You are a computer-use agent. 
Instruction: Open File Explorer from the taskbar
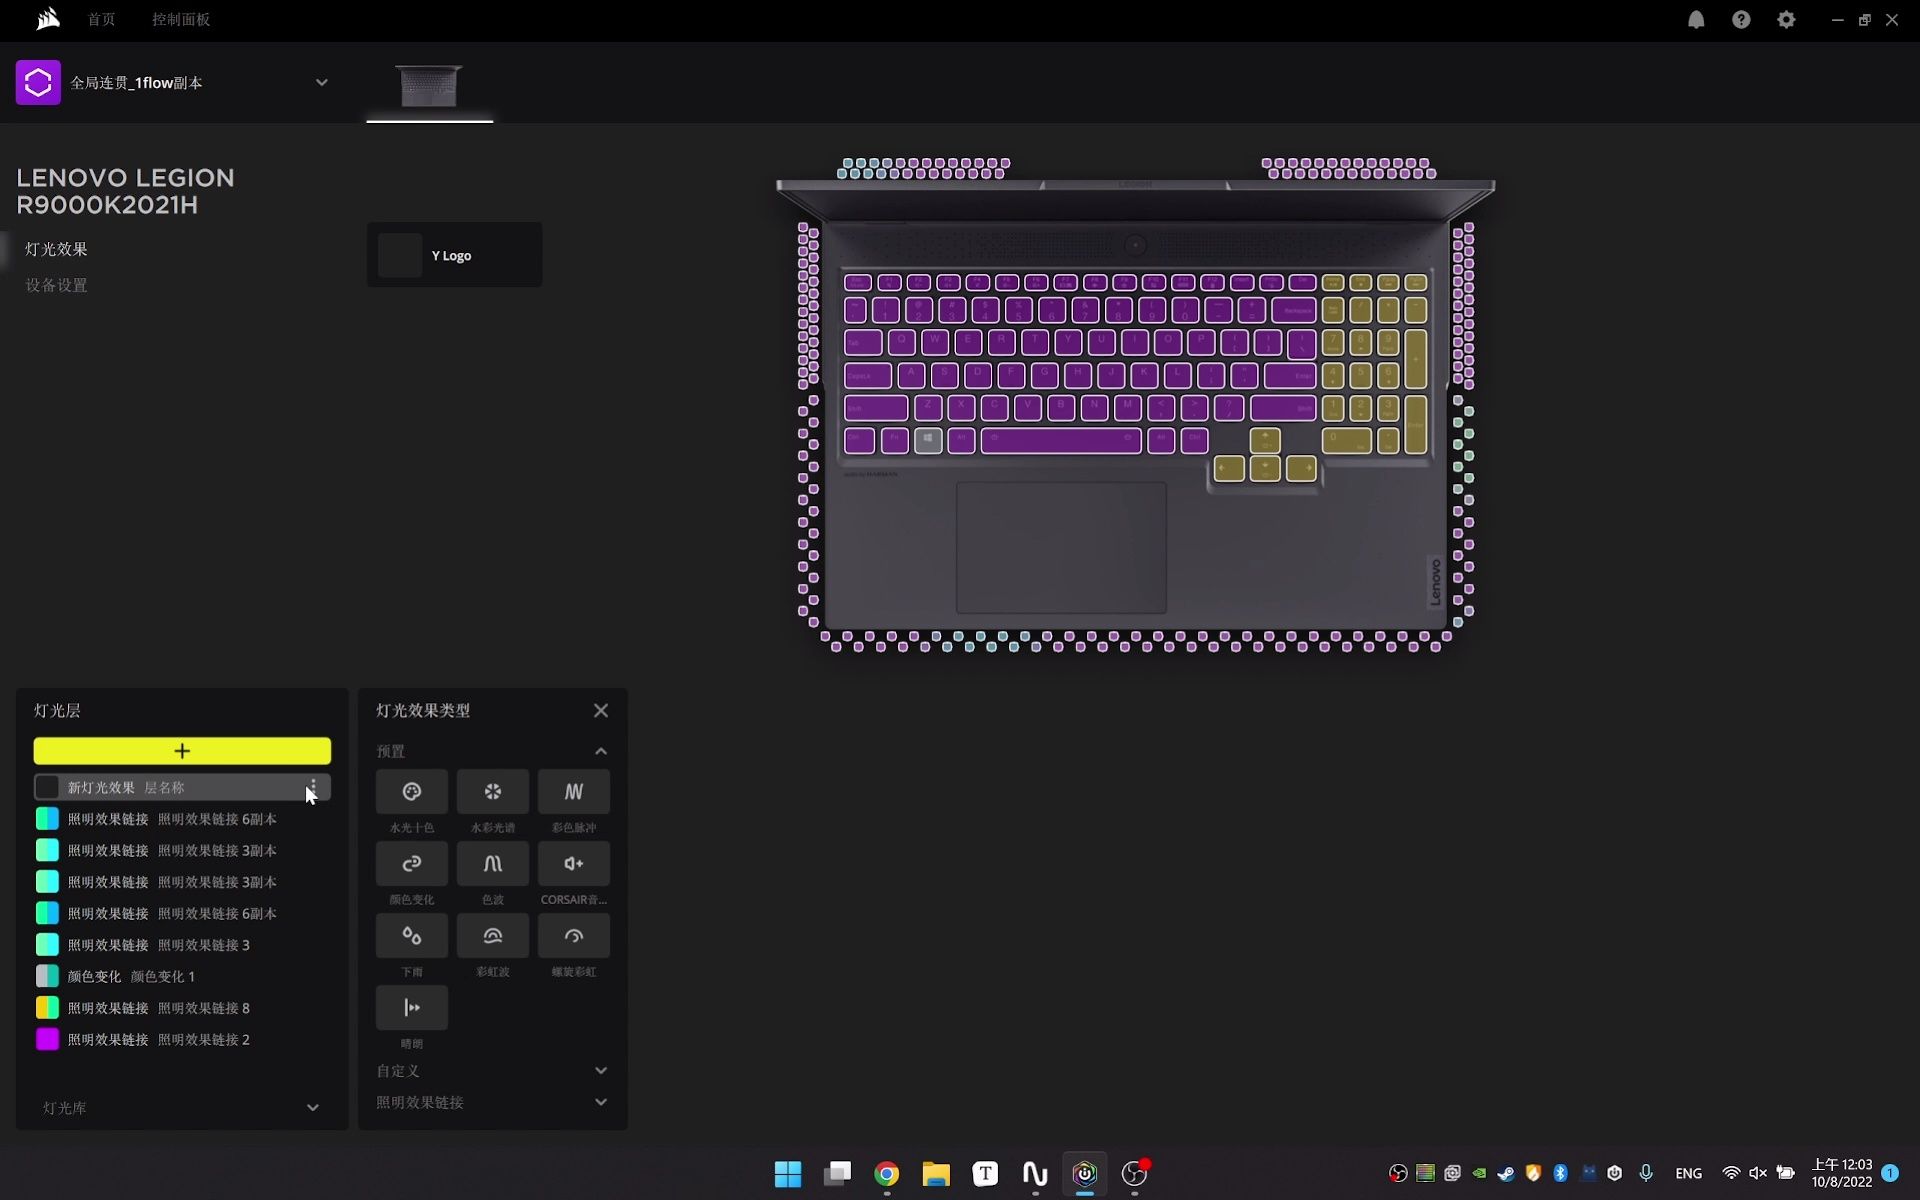point(936,1174)
